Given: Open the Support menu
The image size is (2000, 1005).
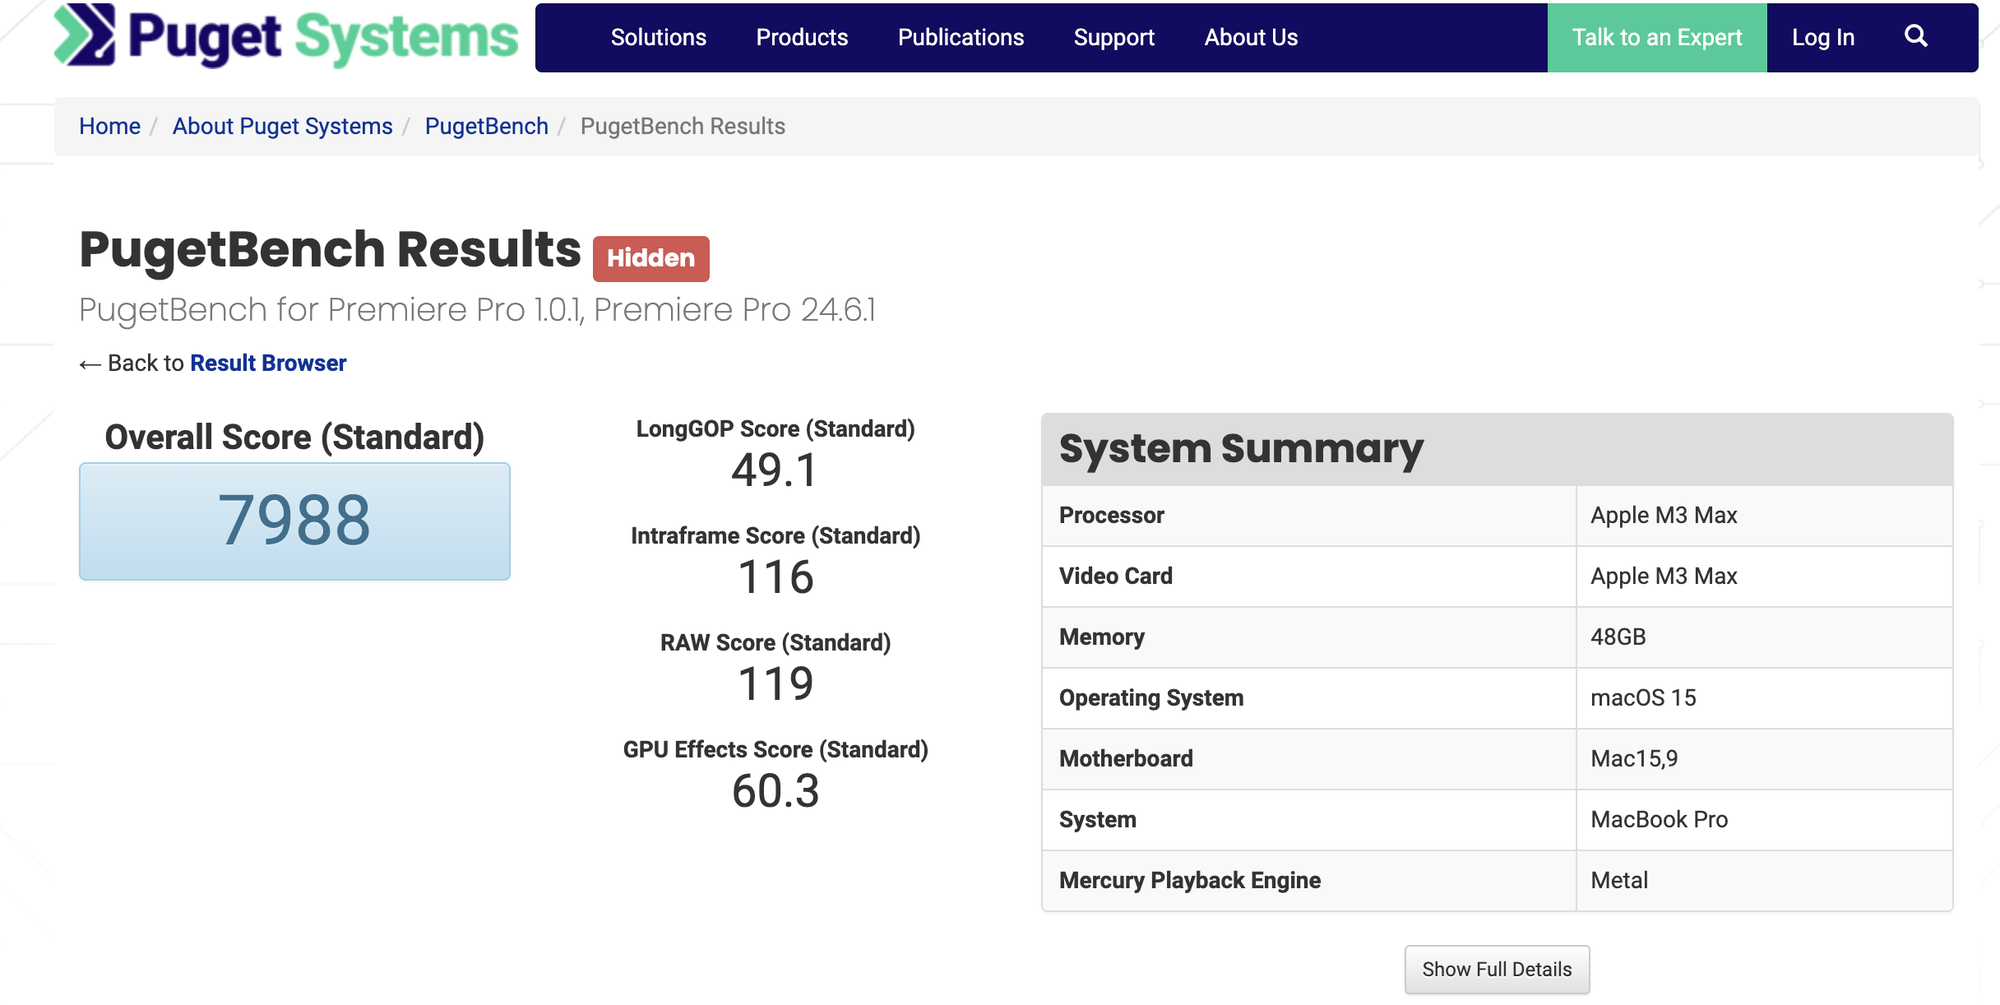Looking at the screenshot, I should point(1114,38).
